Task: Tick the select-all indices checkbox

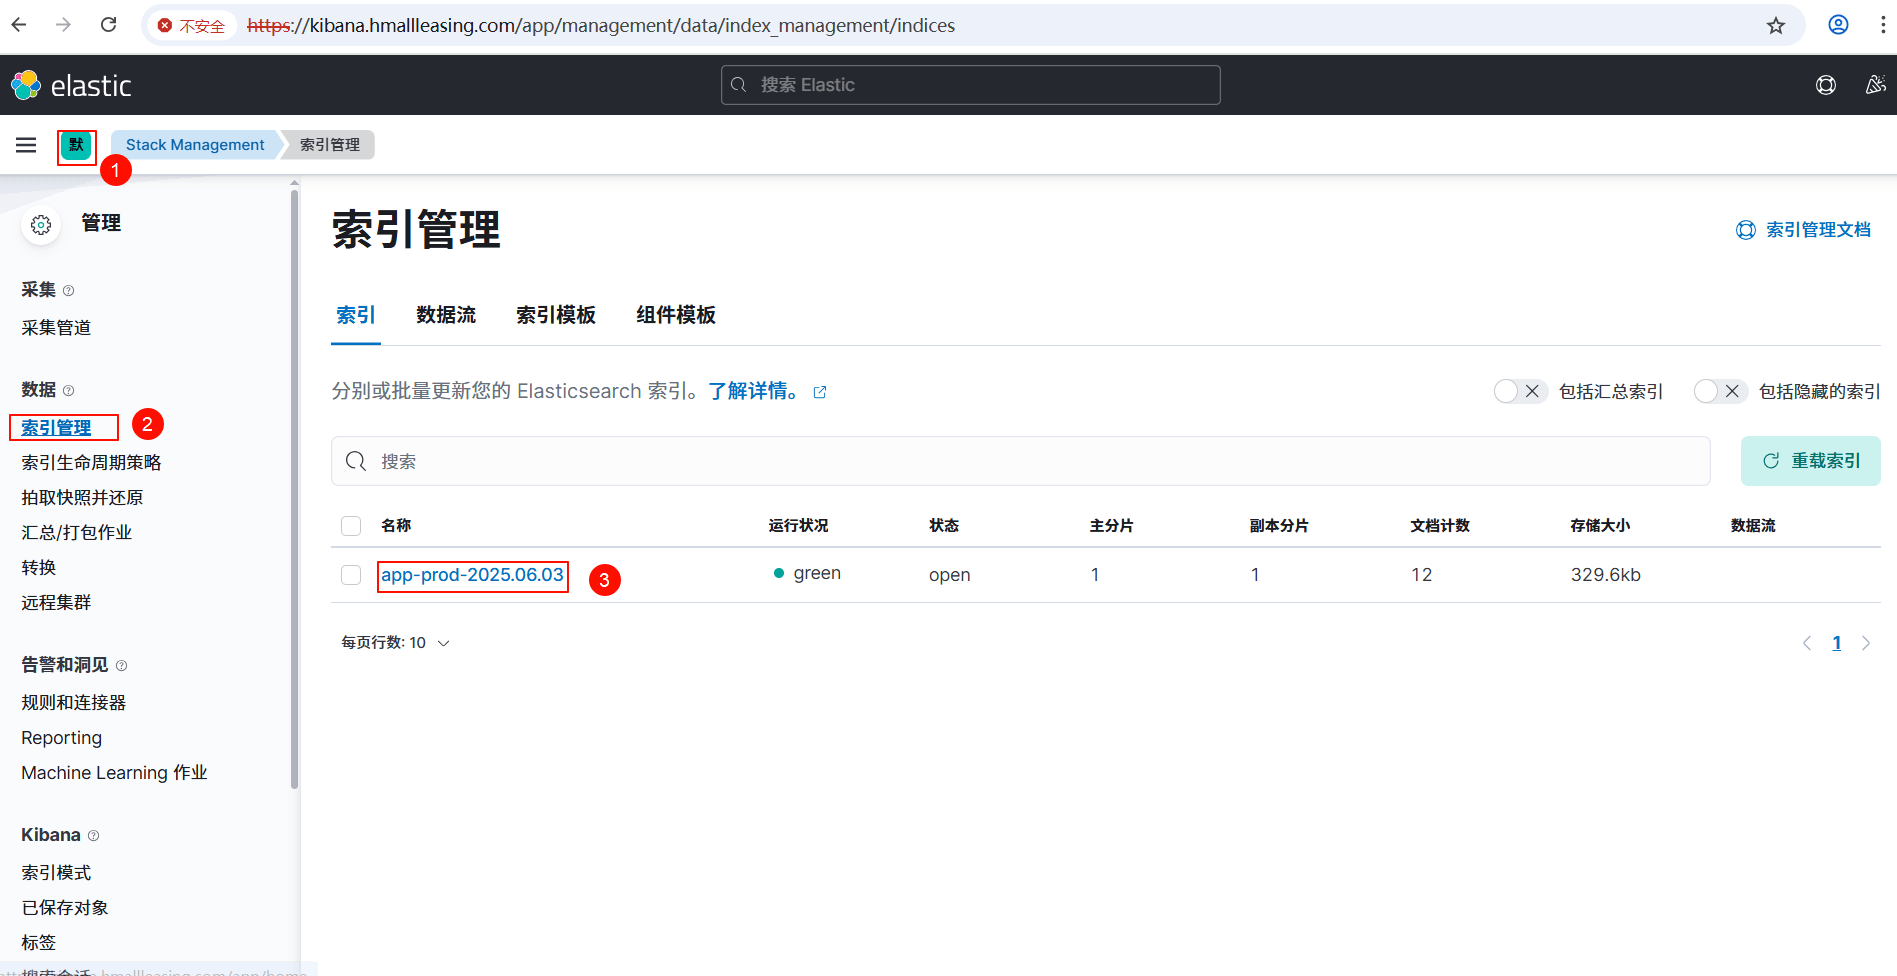Action: pos(351,526)
